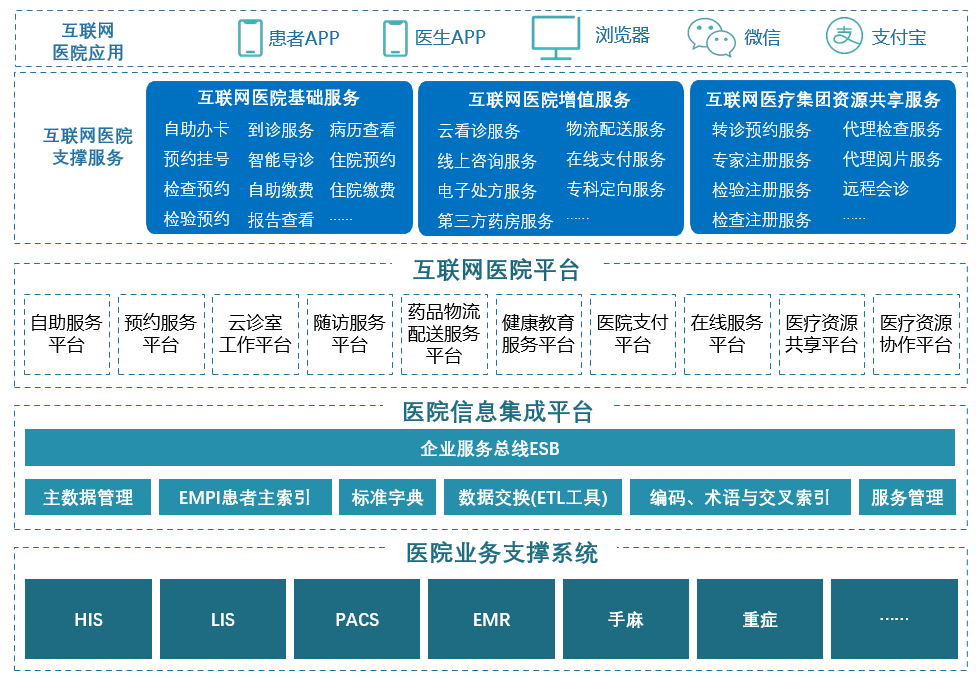
Task: Click the Alipay circle icon
Action: (844, 36)
